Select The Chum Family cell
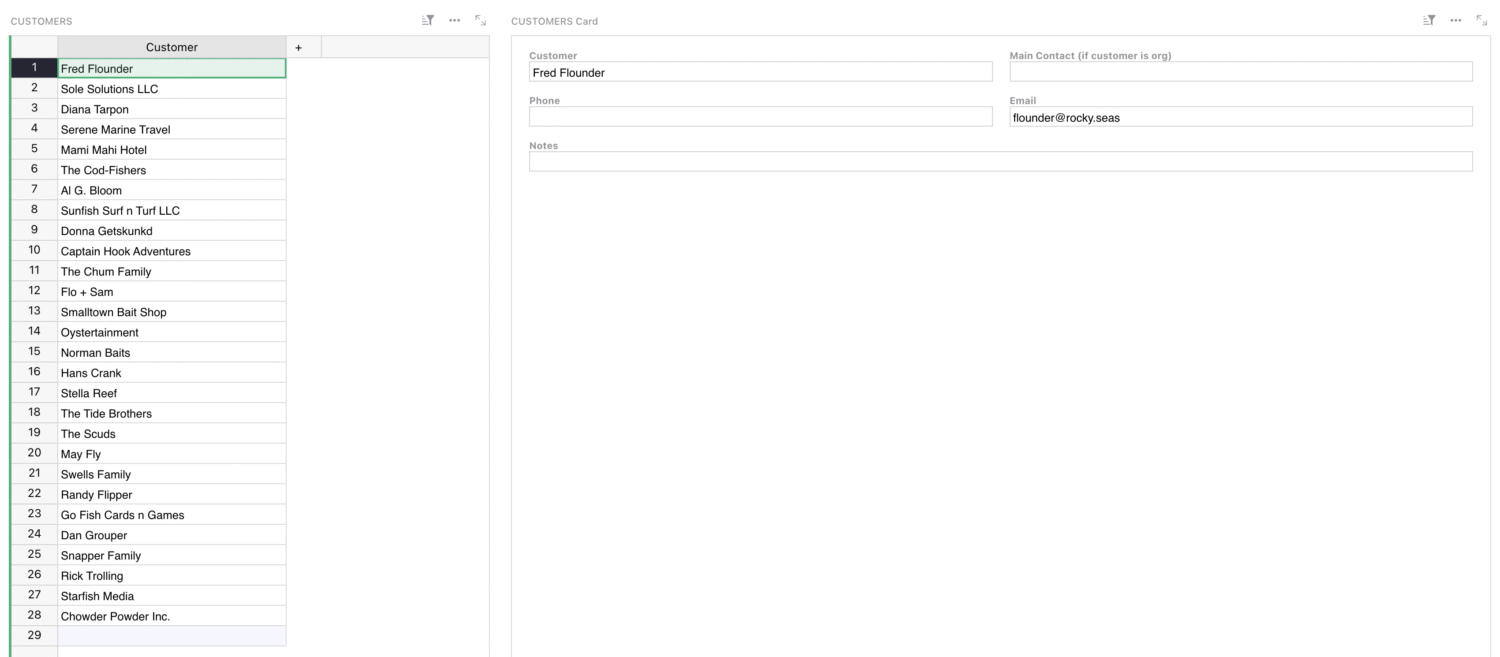The width and height of the screenshot is (1500, 657). 172,271
